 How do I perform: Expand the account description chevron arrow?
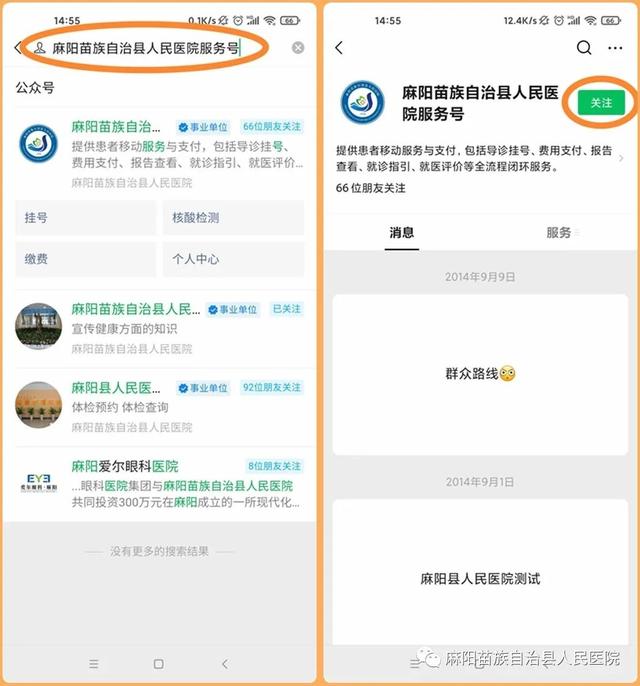click(621, 158)
